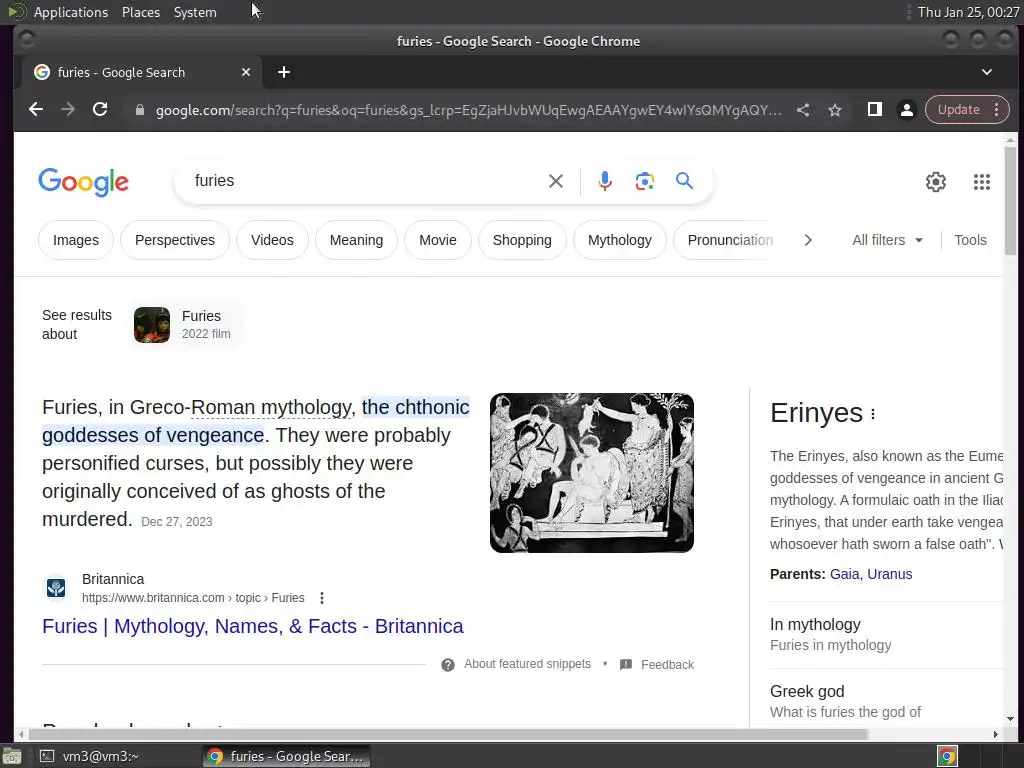
Task: Open the System menu
Action: [195, 12]
